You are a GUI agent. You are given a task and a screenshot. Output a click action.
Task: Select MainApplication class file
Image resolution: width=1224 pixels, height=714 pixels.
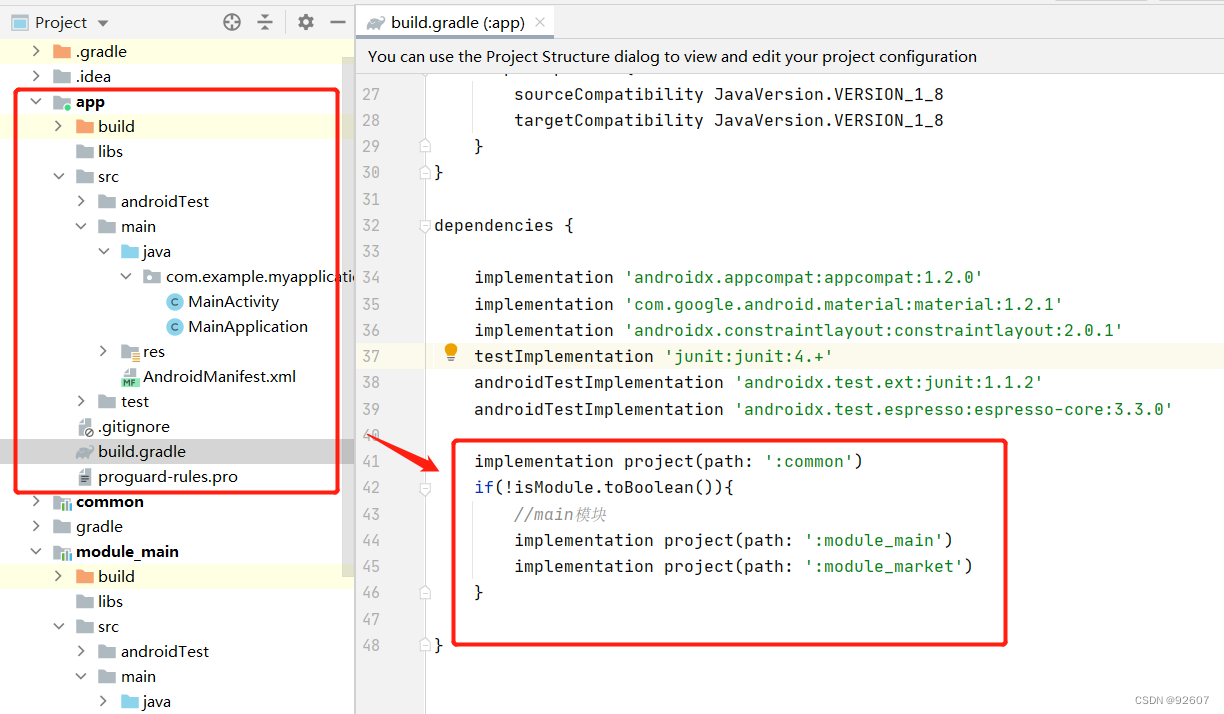248,326
